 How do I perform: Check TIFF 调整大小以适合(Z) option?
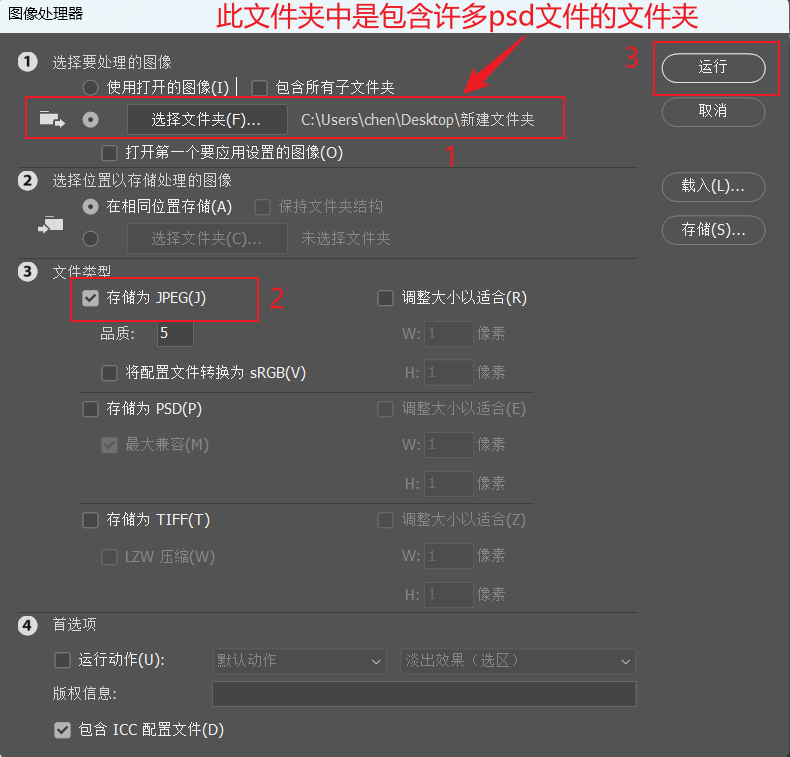coord(385,520)
